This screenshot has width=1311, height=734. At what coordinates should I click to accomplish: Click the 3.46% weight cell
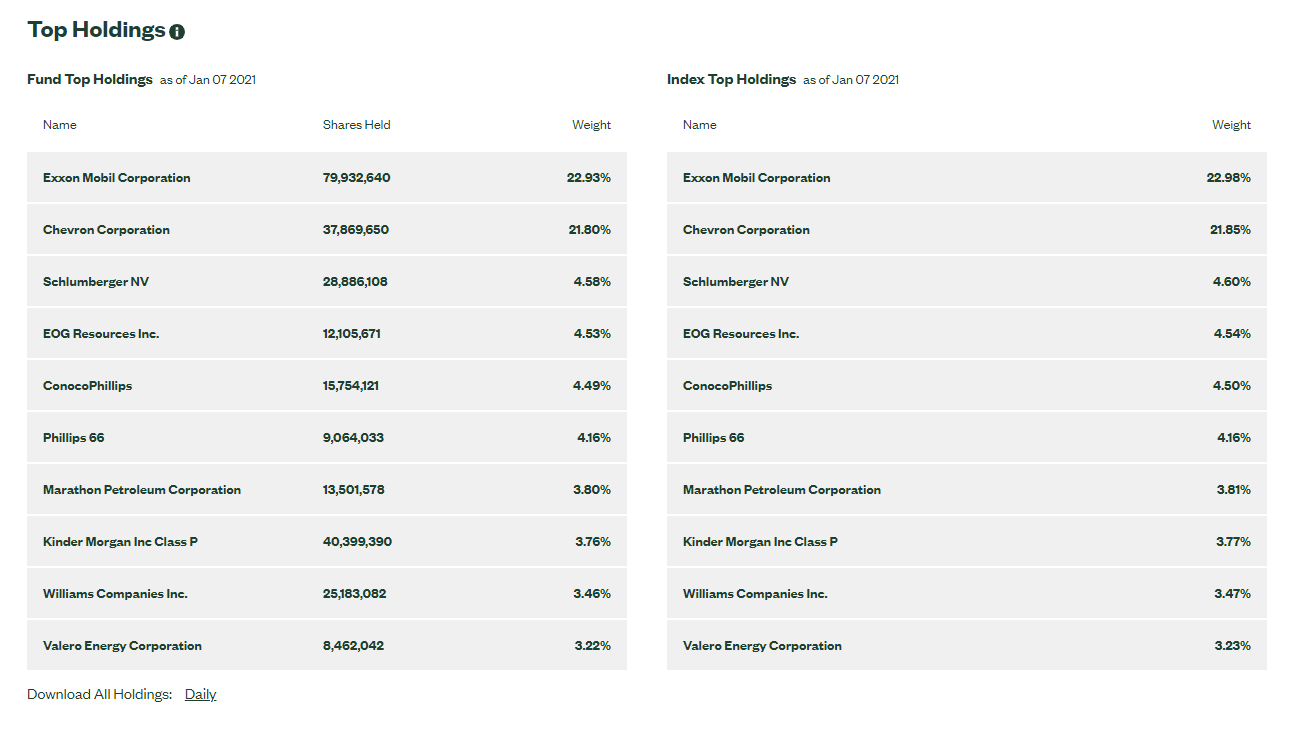point(592,594)
